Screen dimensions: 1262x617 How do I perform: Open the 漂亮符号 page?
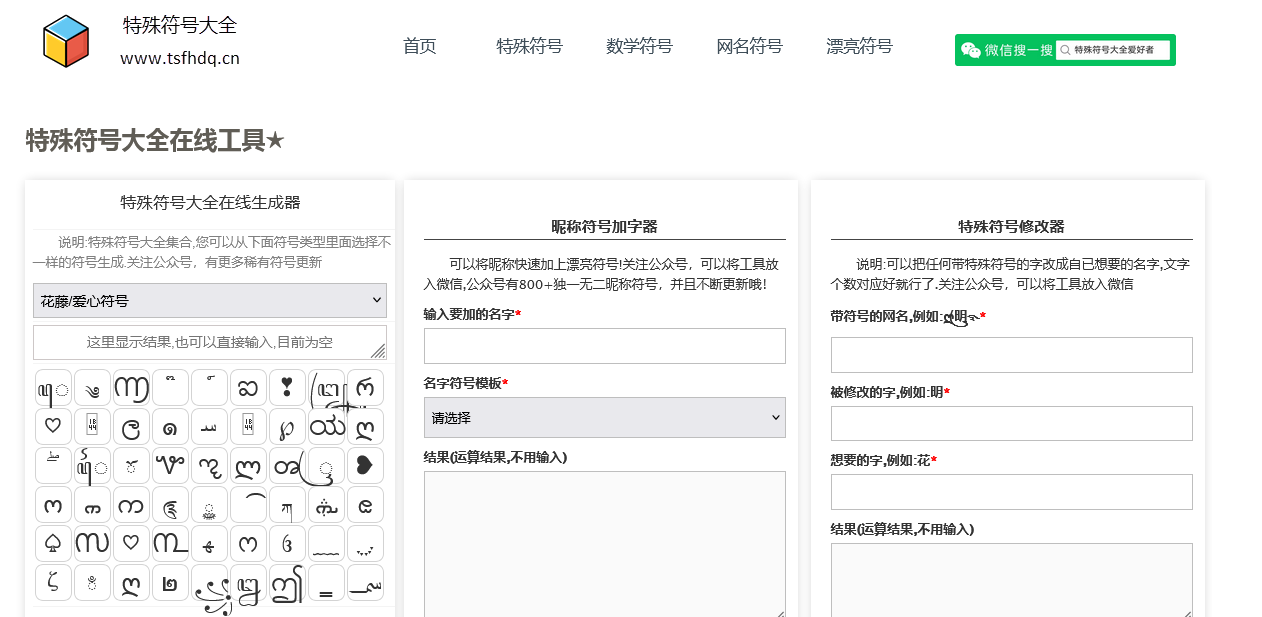click(x=859, y=46)
